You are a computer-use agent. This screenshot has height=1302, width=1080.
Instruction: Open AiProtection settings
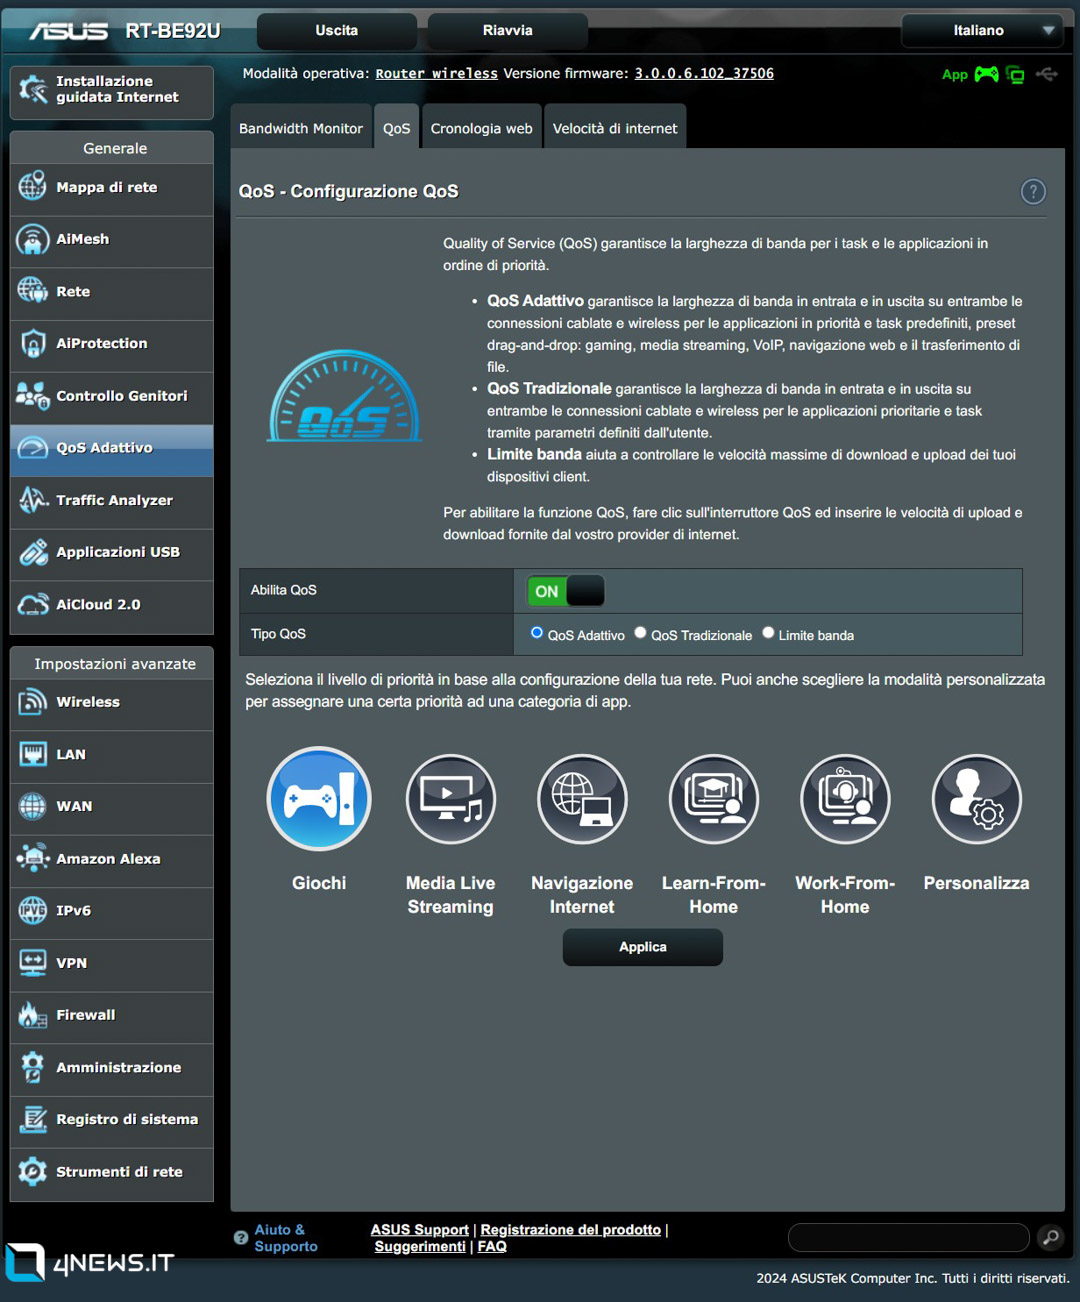[x=111, y=344]
